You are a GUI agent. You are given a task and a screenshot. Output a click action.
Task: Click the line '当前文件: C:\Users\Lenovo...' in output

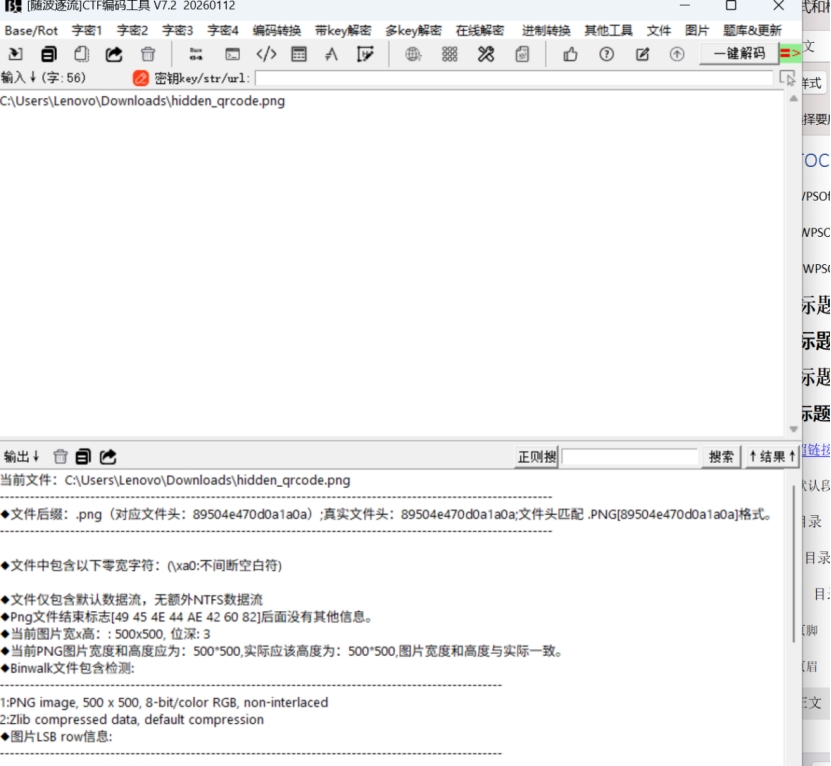[175, 480]
